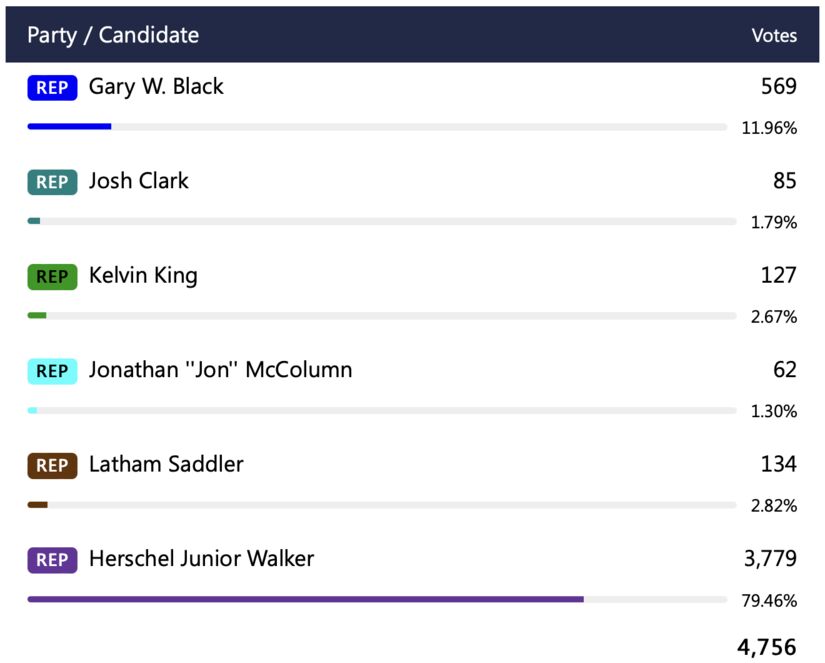Select the Votes column header

(774, 35)
